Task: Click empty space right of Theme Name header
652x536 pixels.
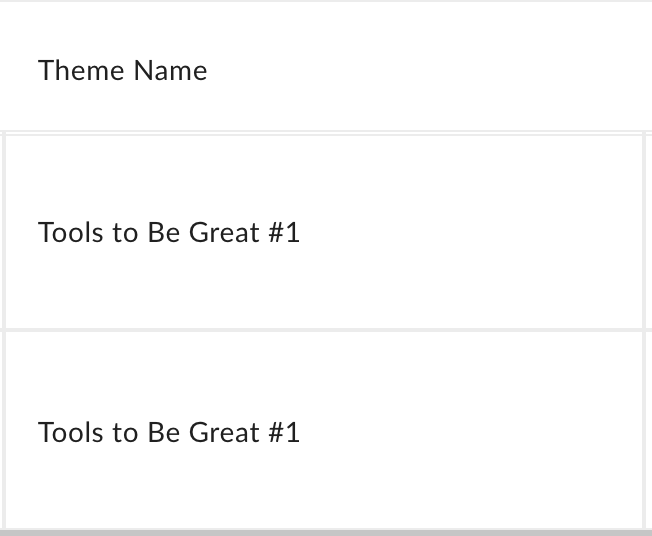Action: [x=428, y=70]
